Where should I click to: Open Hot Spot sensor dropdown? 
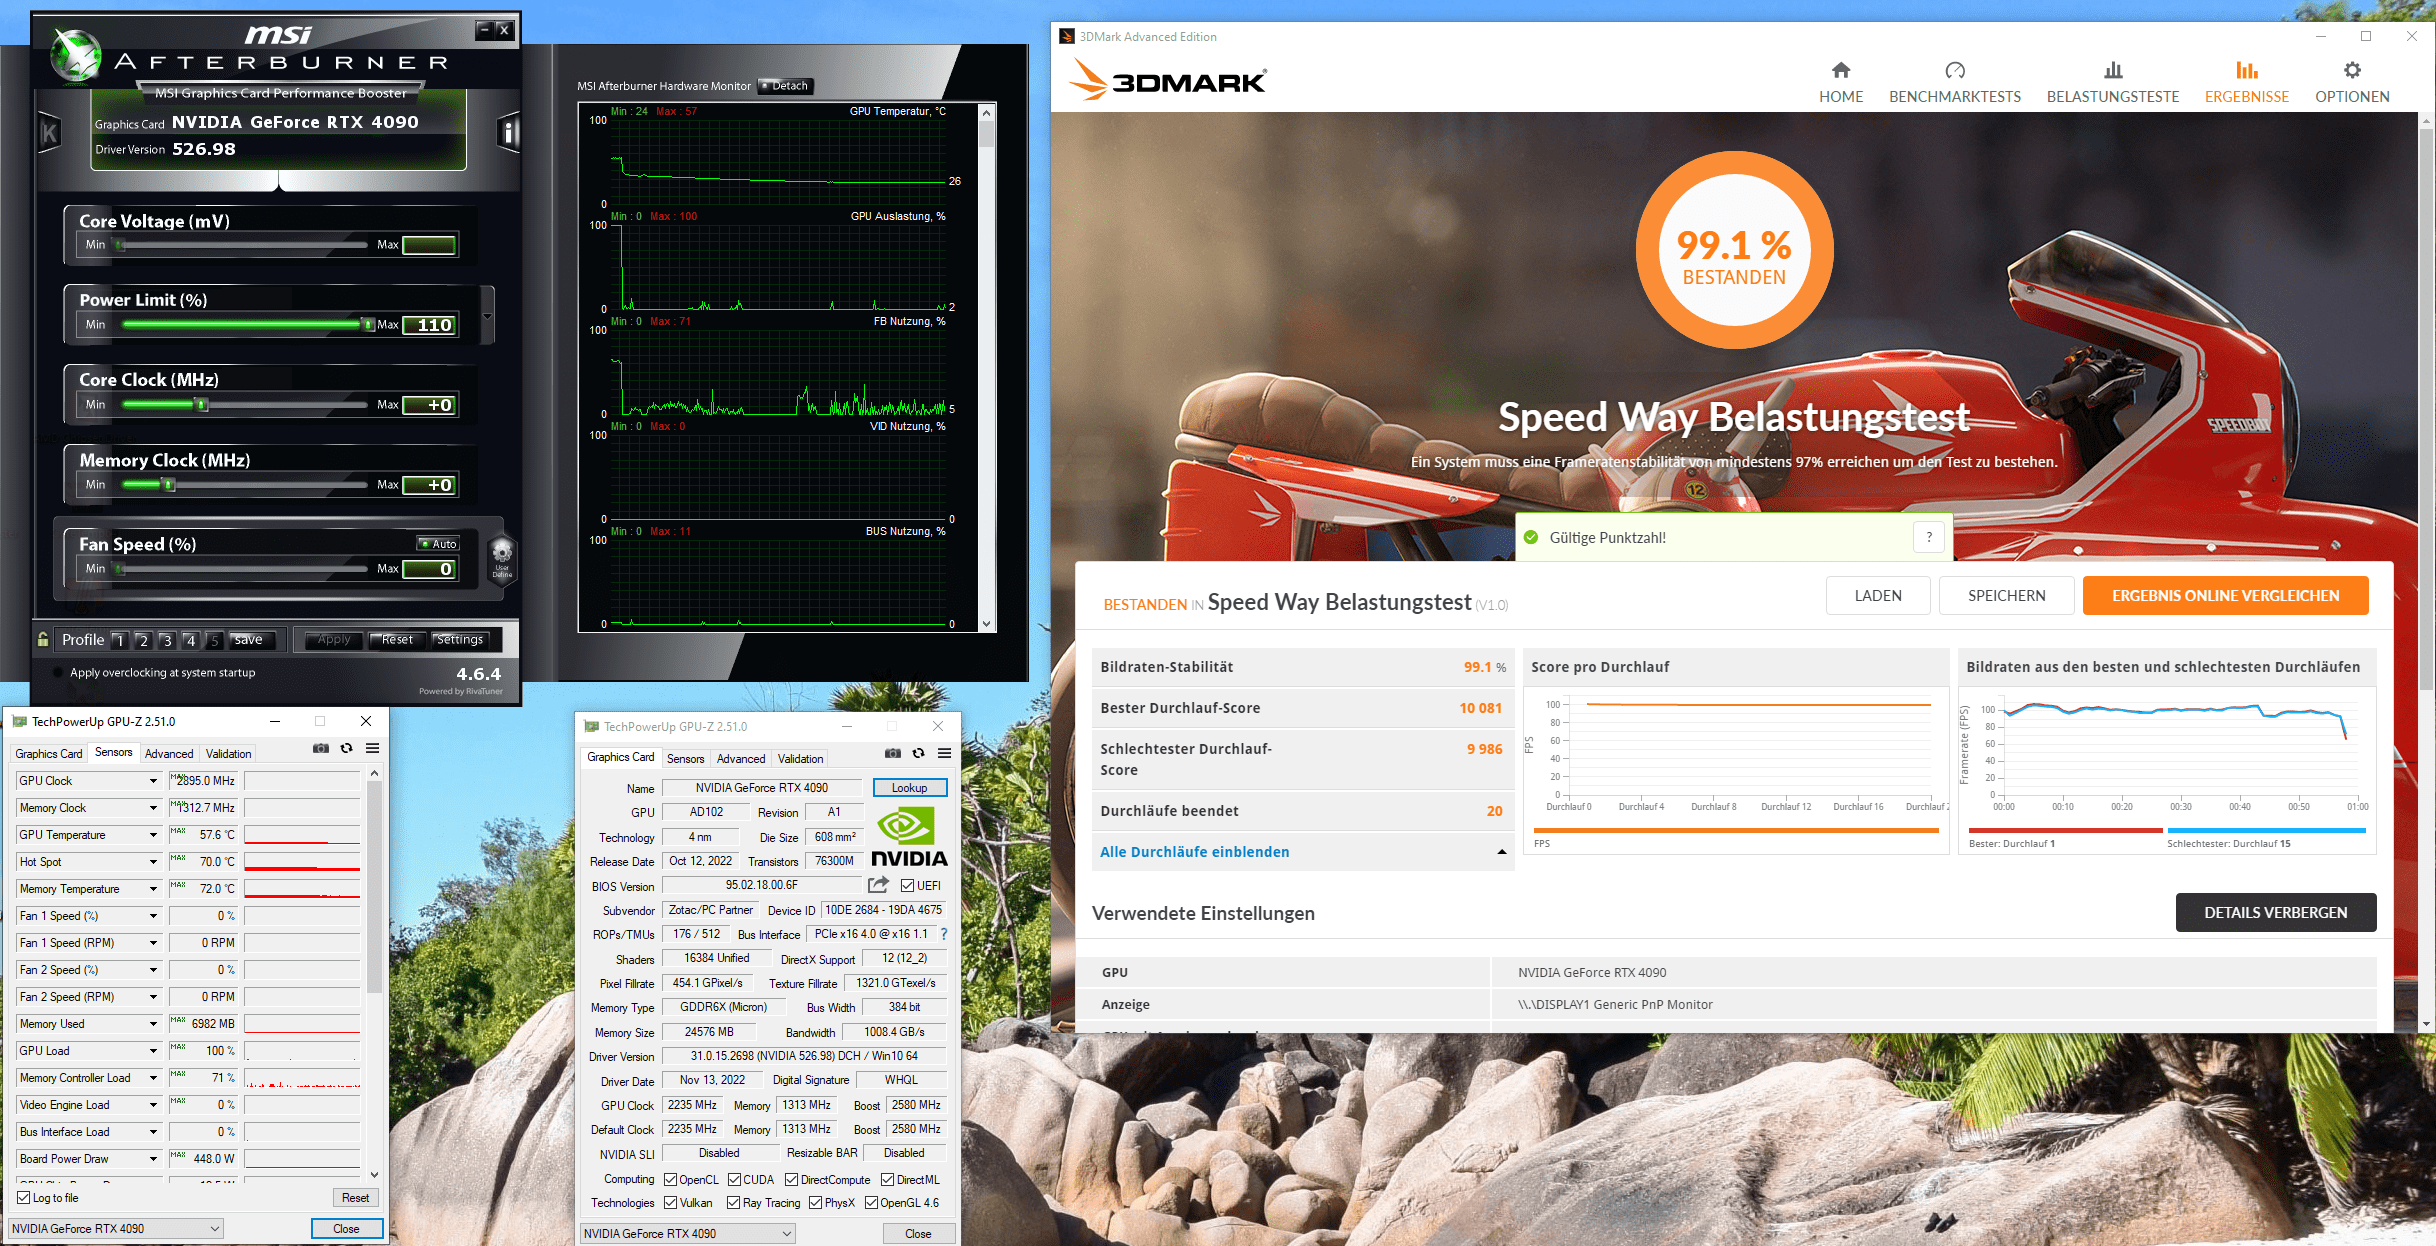point(153,862)
